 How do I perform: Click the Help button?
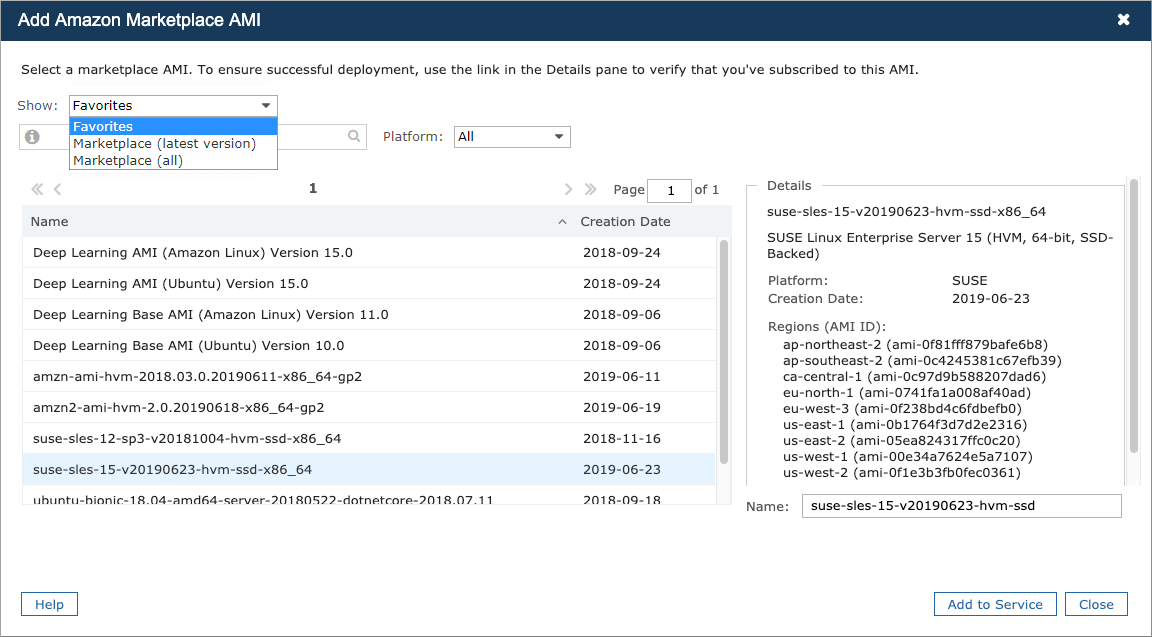click(49, 604)
